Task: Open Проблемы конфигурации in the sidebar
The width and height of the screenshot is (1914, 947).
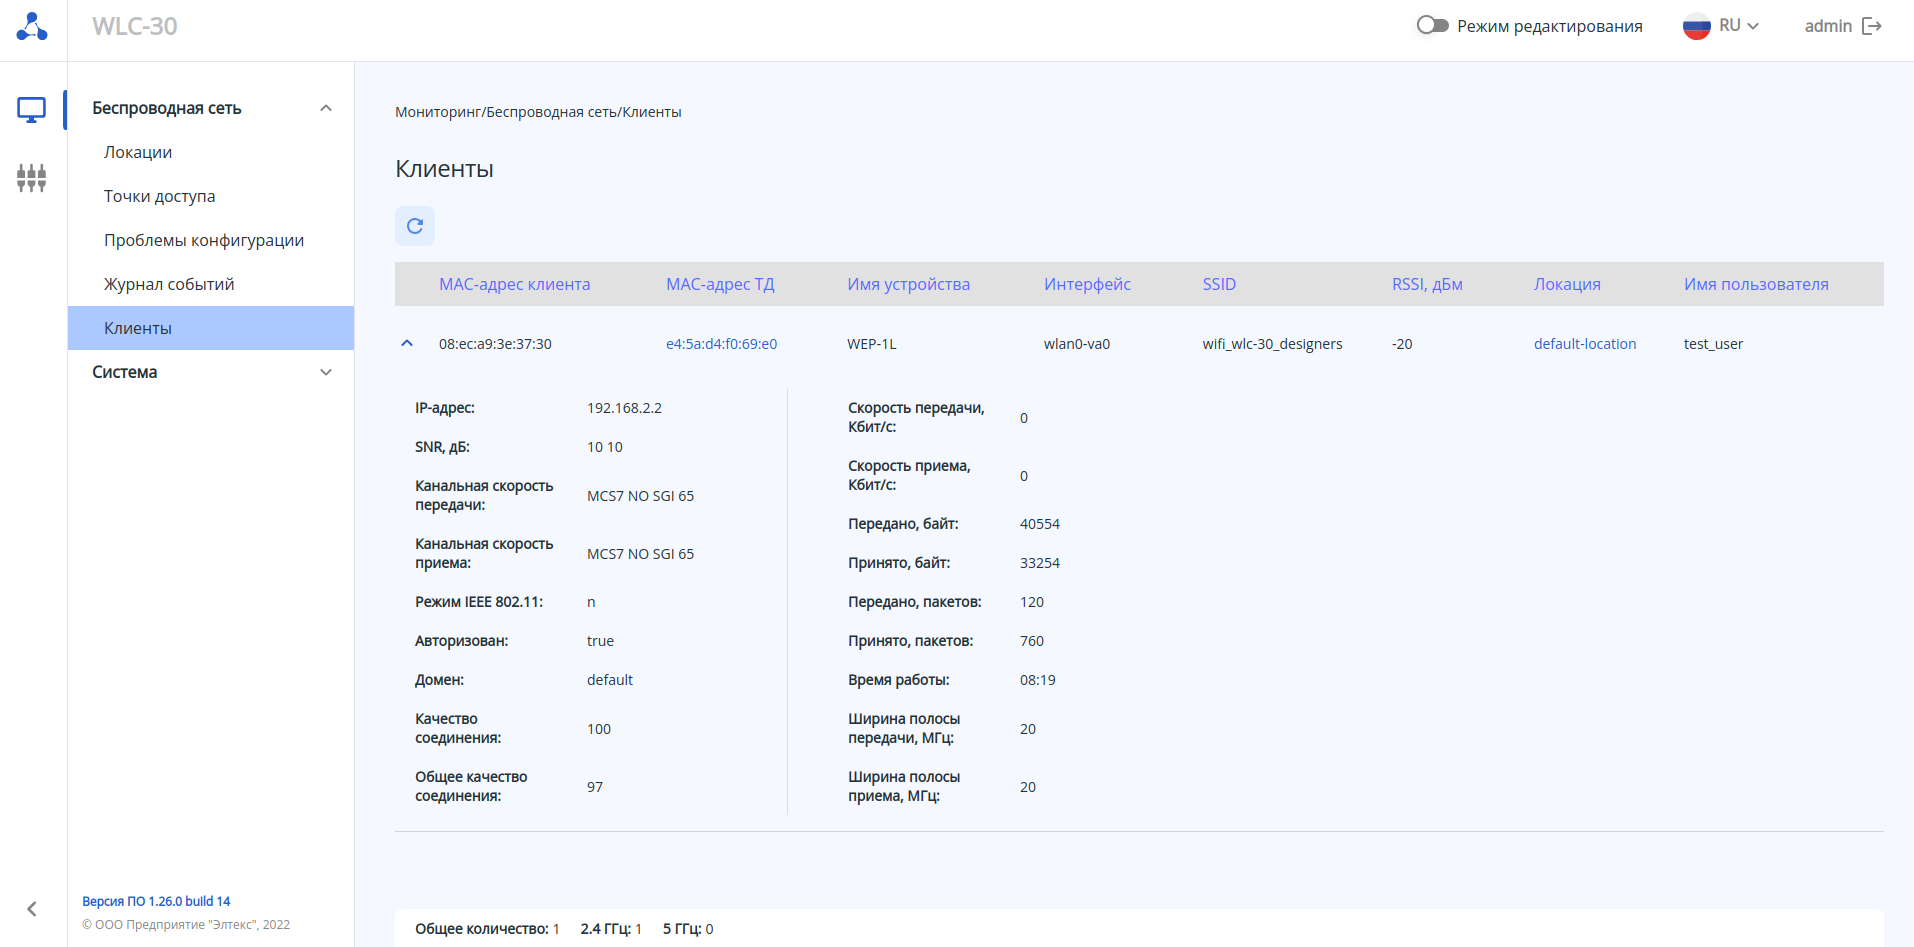Action: tap(204, 240)
